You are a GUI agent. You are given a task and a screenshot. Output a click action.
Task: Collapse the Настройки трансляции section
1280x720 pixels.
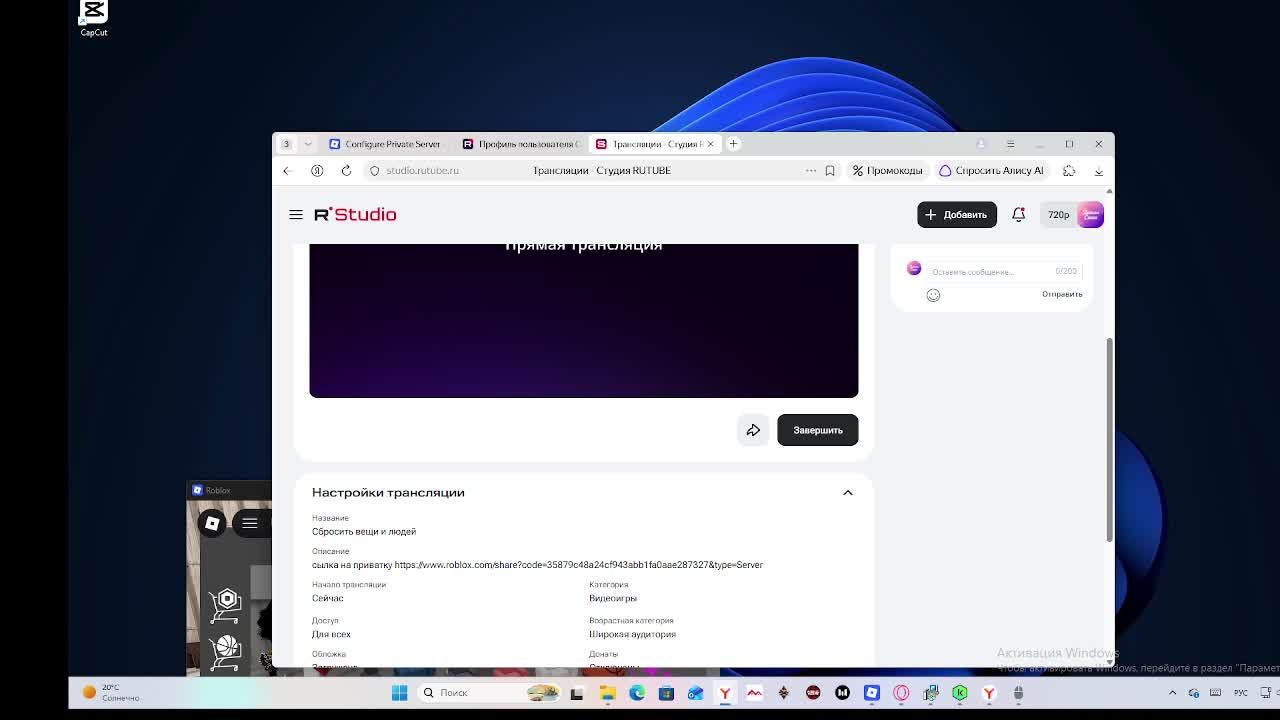click(847, 493)
